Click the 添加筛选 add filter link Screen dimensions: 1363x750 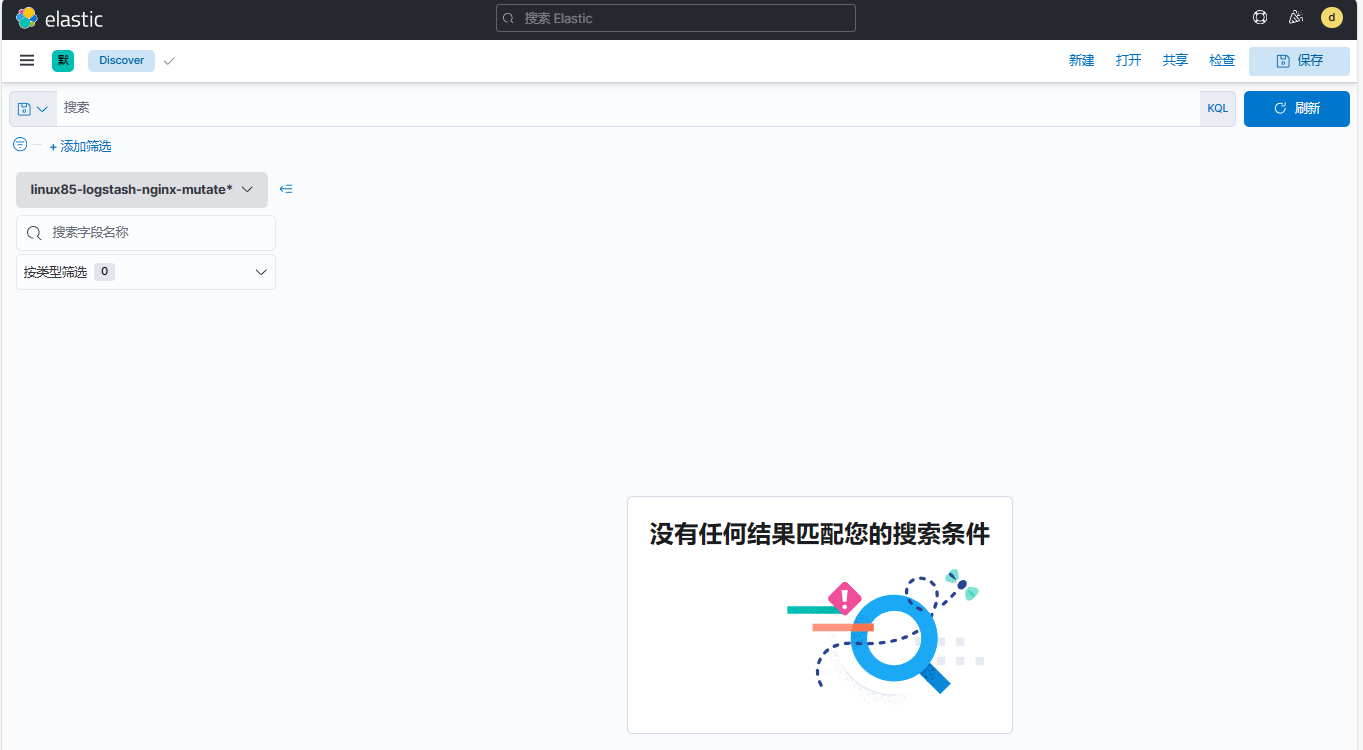coord(81,146)
